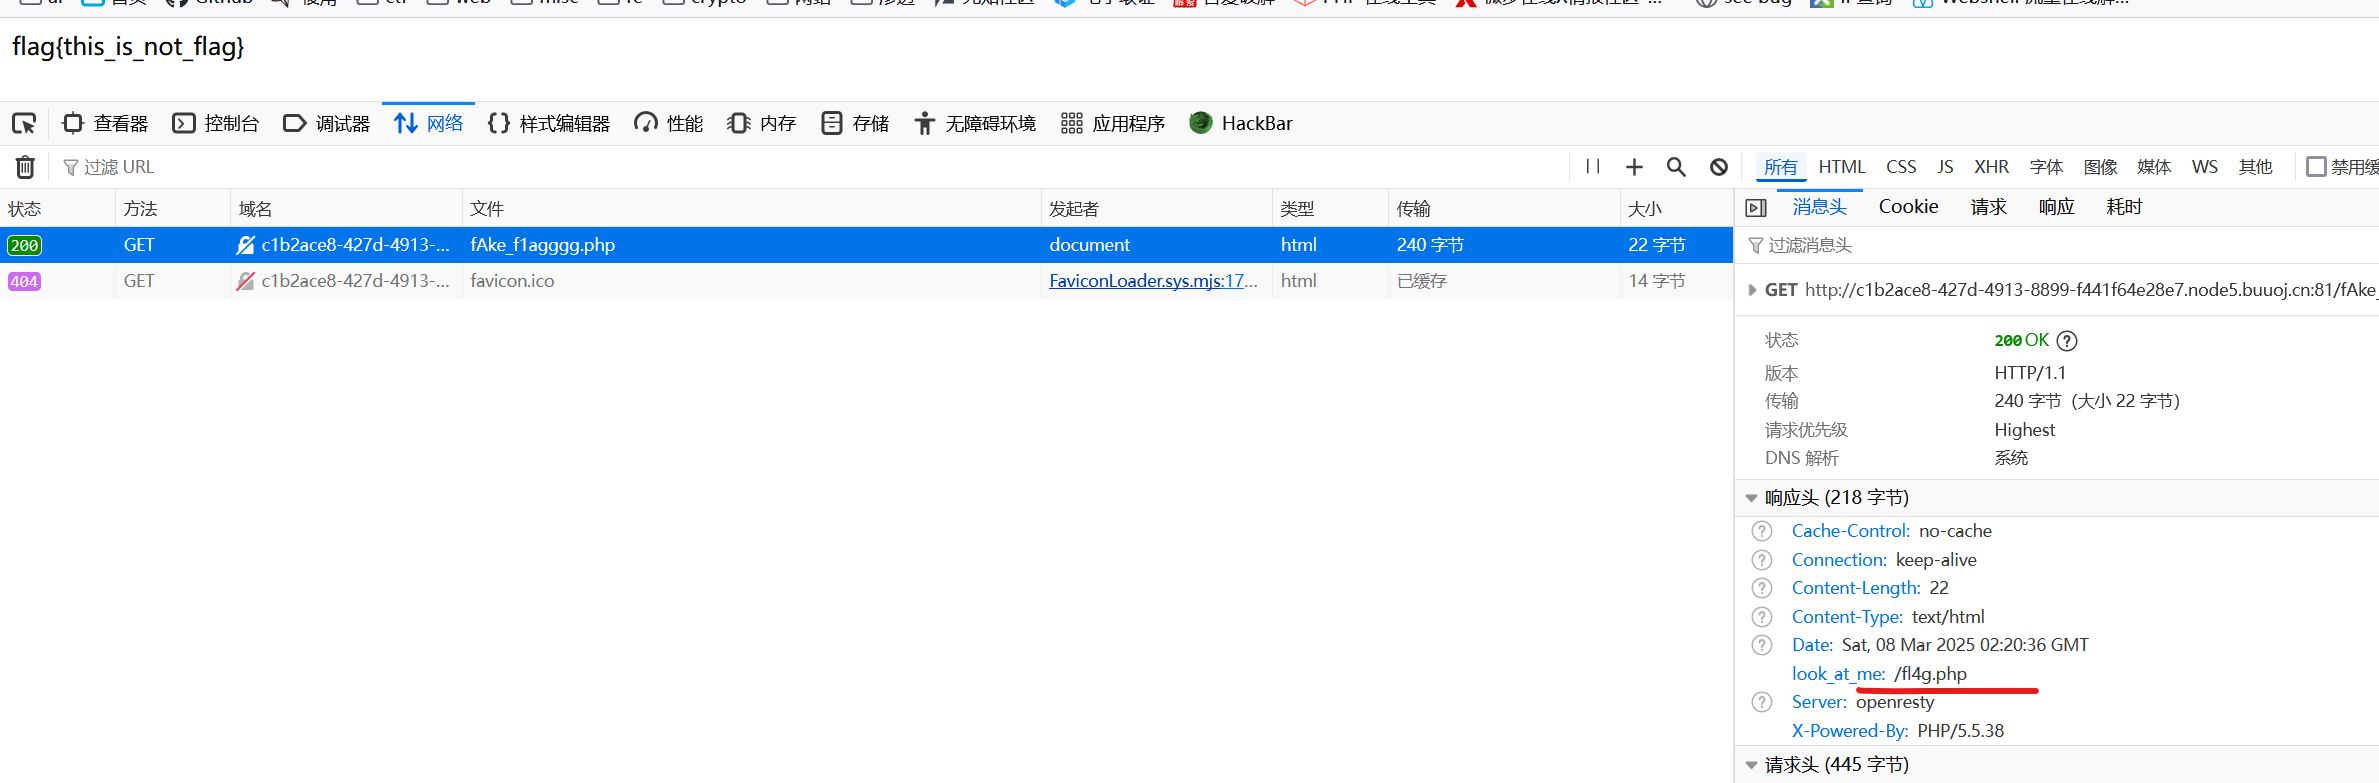Sort by 发起者 column header
This screenshot has height=783, width=2379.
click(1156, 209)
